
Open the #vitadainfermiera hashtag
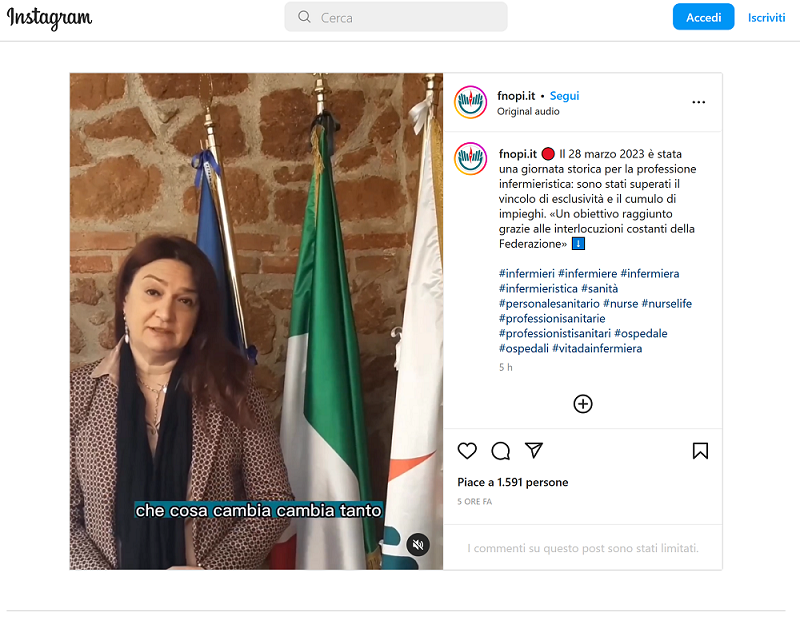tap(597, 348)
